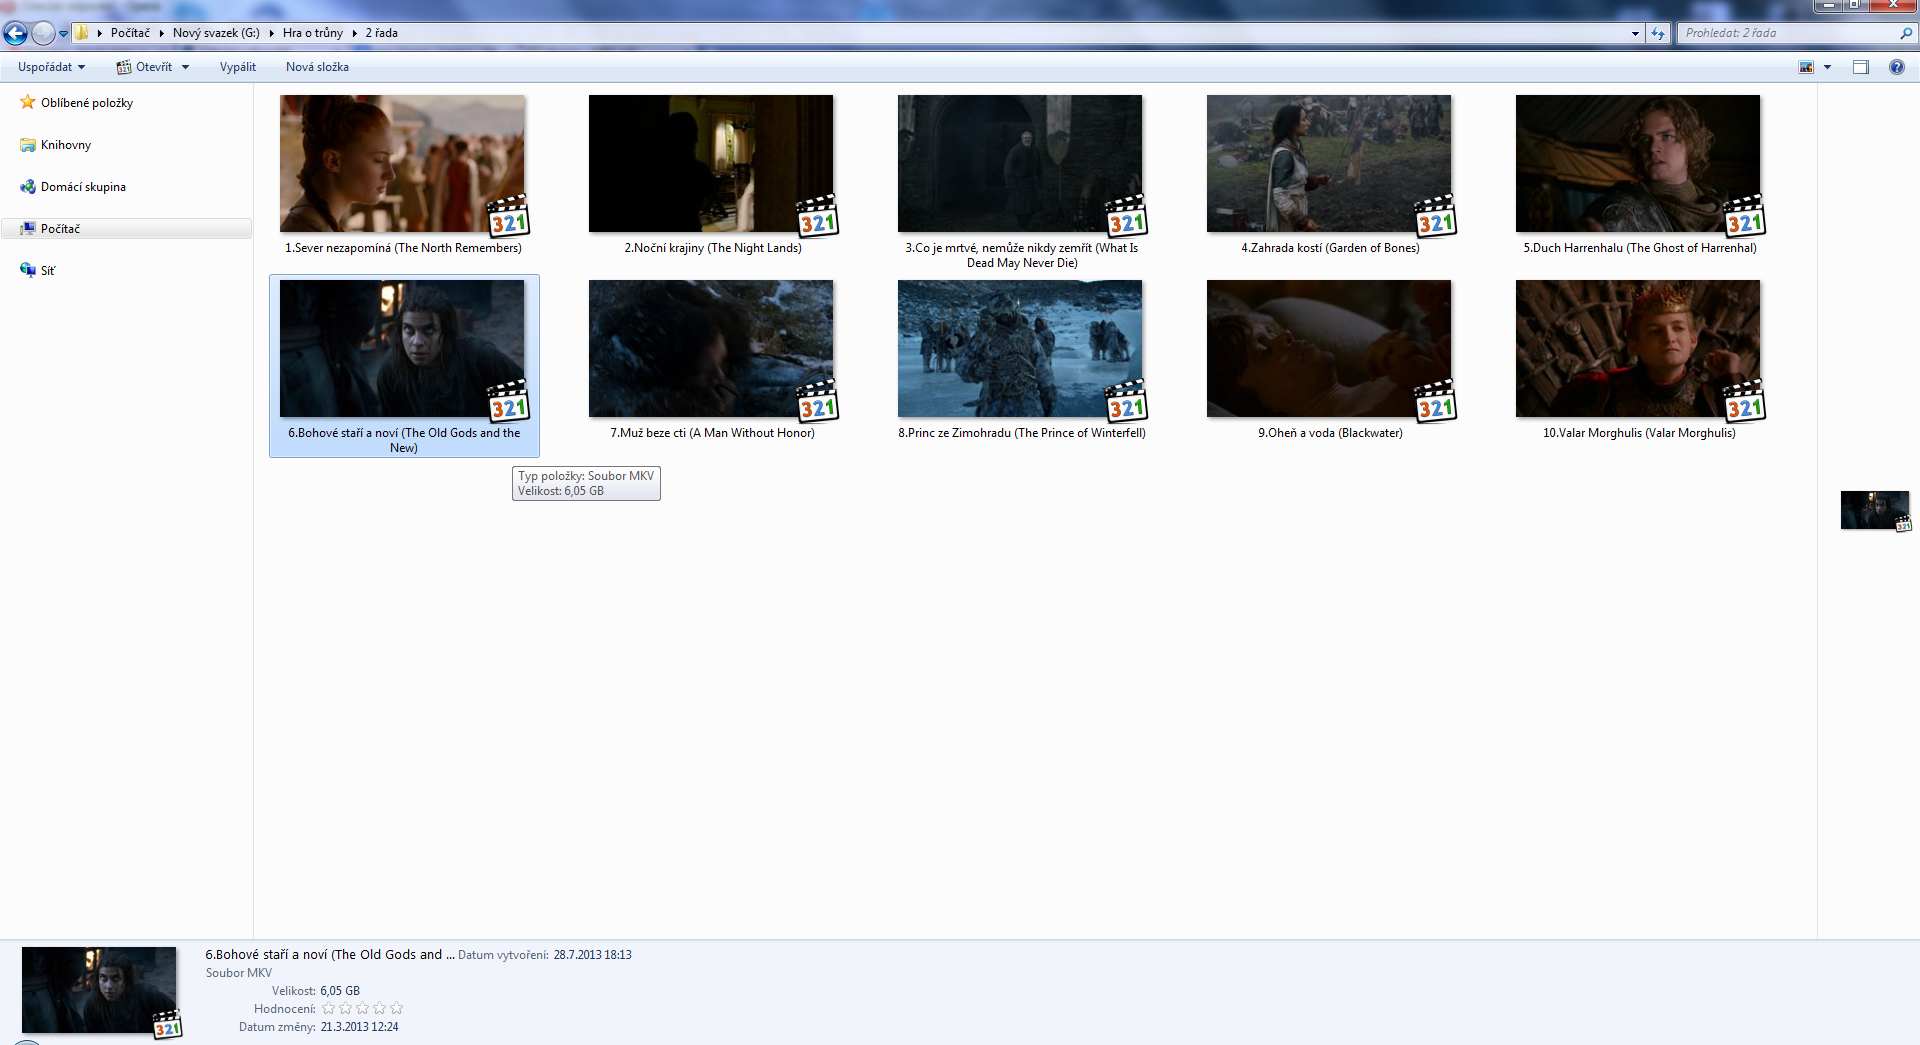
Task: Click the refresh icon beside address bar
Action: 1658,33
